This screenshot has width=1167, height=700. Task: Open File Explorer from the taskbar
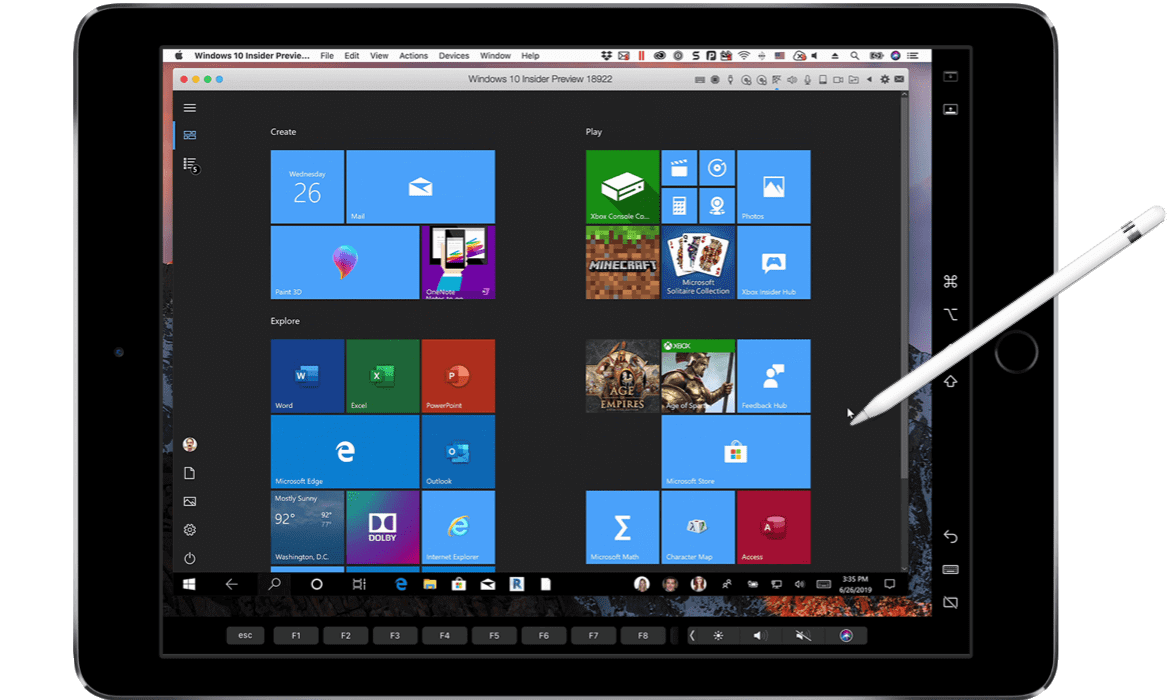tap(428, 584)
